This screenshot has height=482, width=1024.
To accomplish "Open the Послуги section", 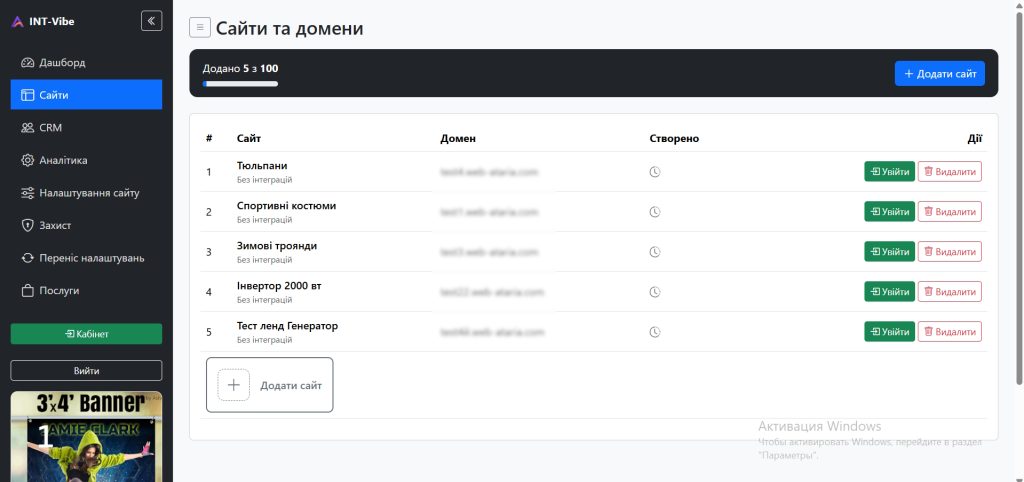I will tap(86, 291).
